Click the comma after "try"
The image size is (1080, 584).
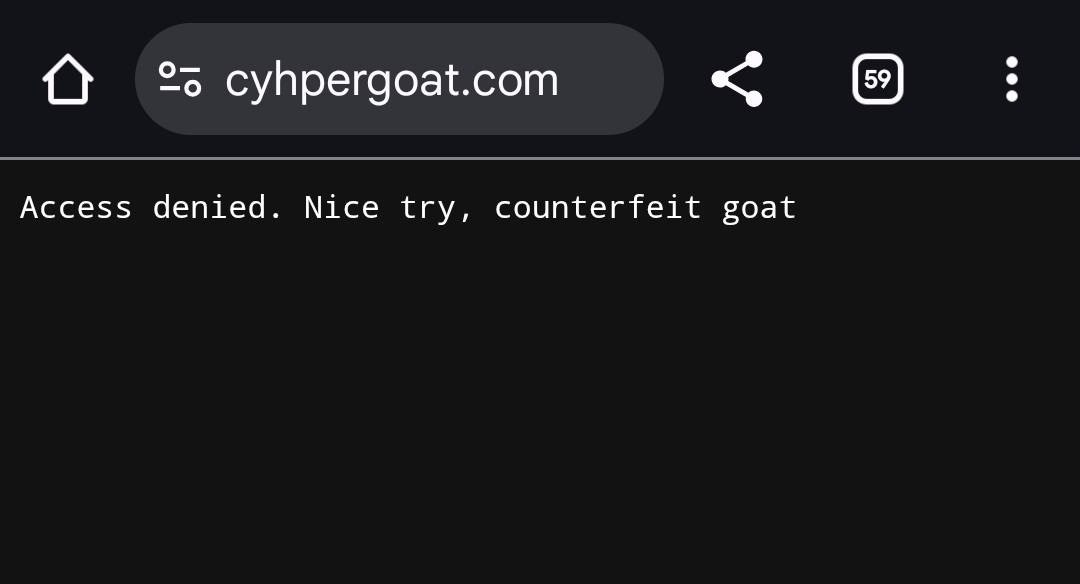(466, 214)
